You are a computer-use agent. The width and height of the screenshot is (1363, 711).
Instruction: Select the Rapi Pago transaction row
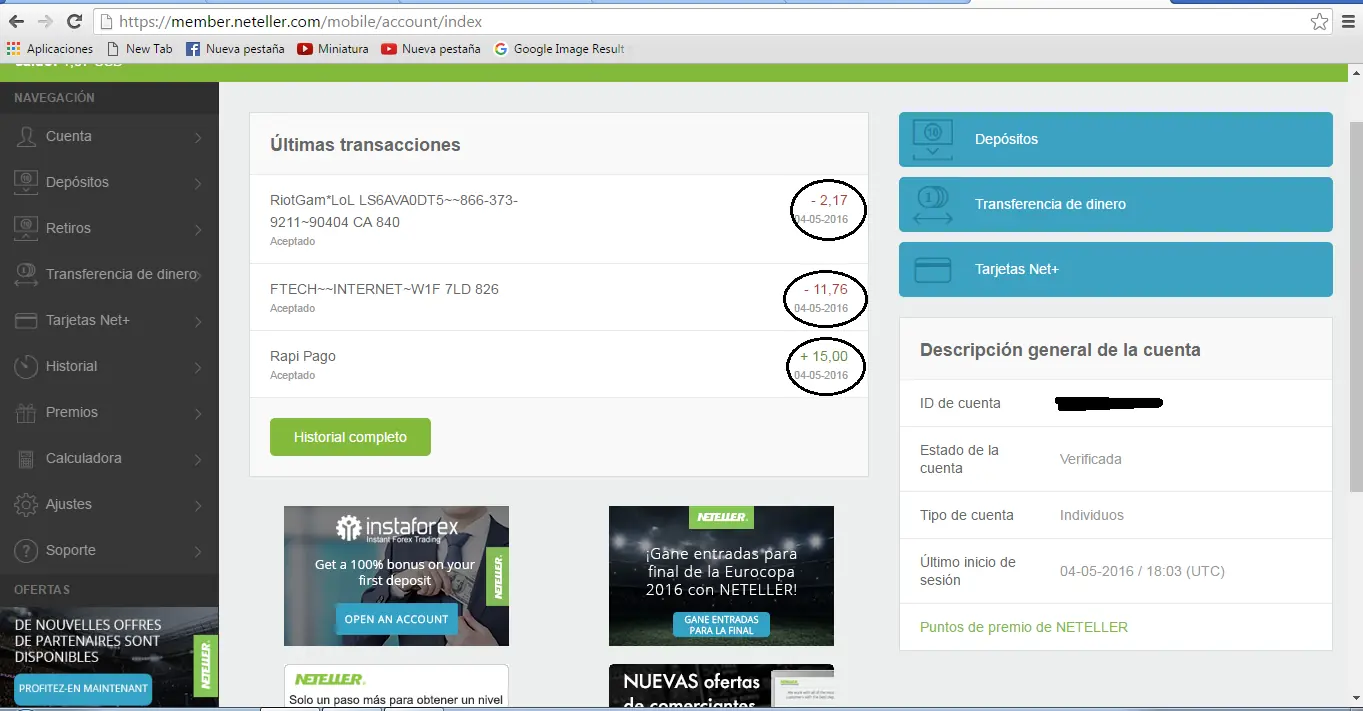pos(559,364)
